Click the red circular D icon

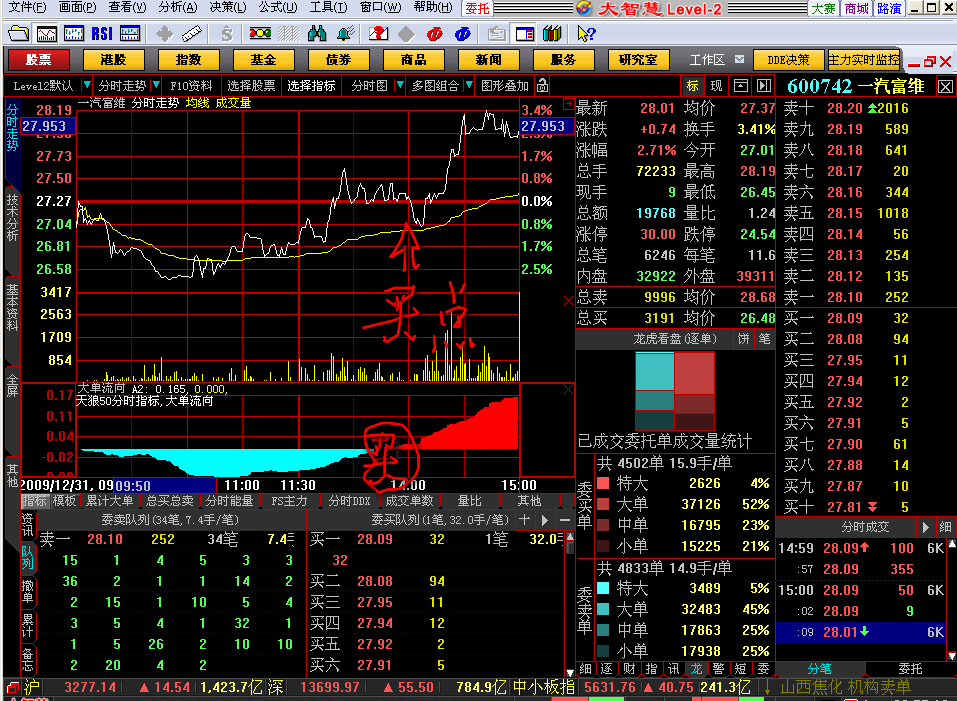(x=435, y=34)
